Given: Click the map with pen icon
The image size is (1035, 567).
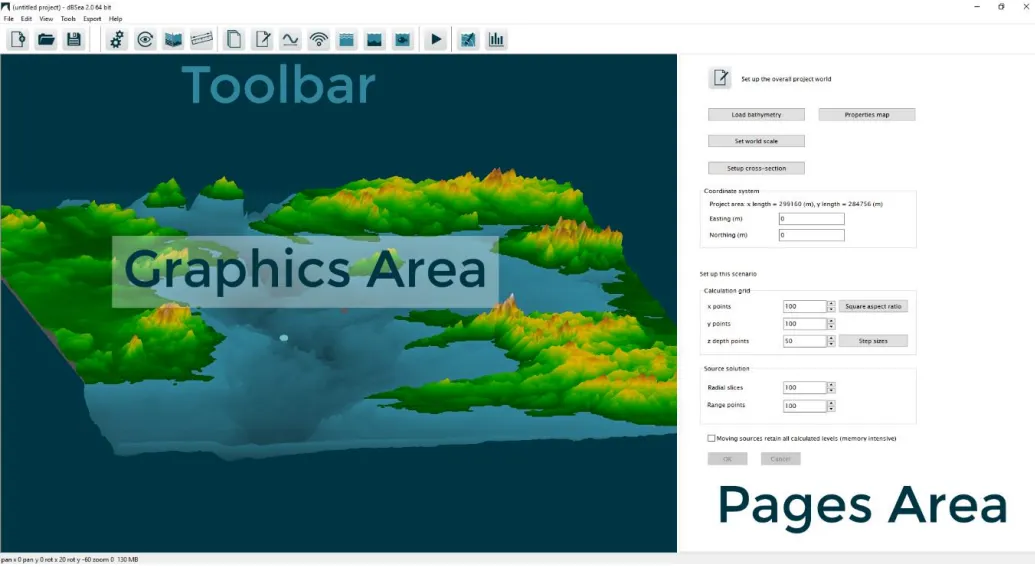Looking at the screenshot, I should click(x=468, y=40).
